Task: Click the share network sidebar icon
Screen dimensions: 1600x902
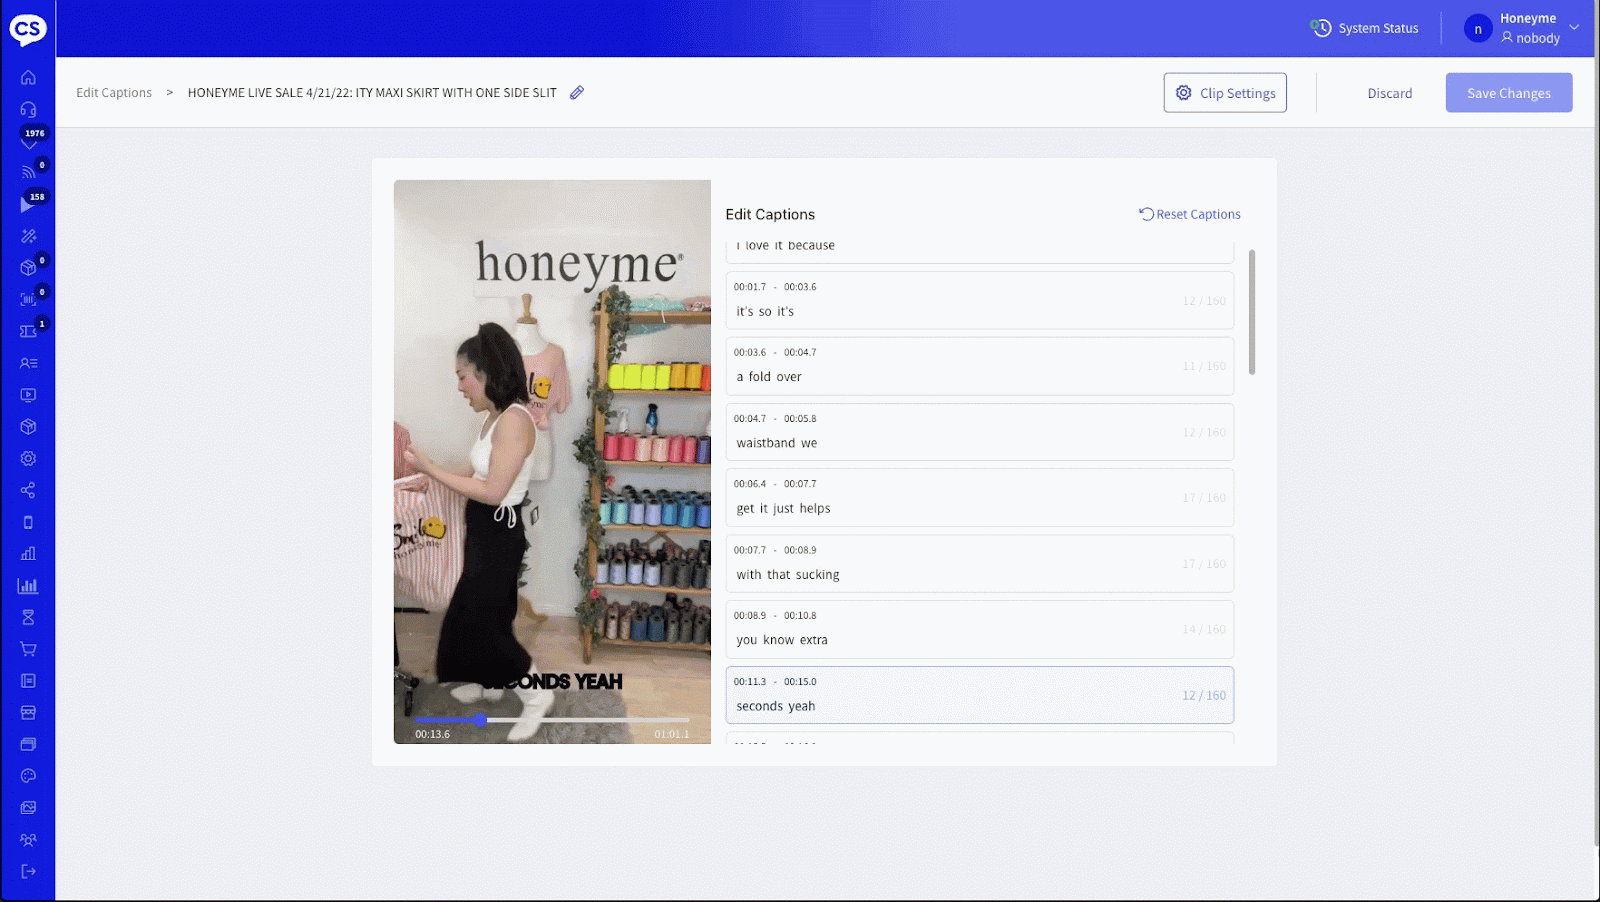Action: 28,490
